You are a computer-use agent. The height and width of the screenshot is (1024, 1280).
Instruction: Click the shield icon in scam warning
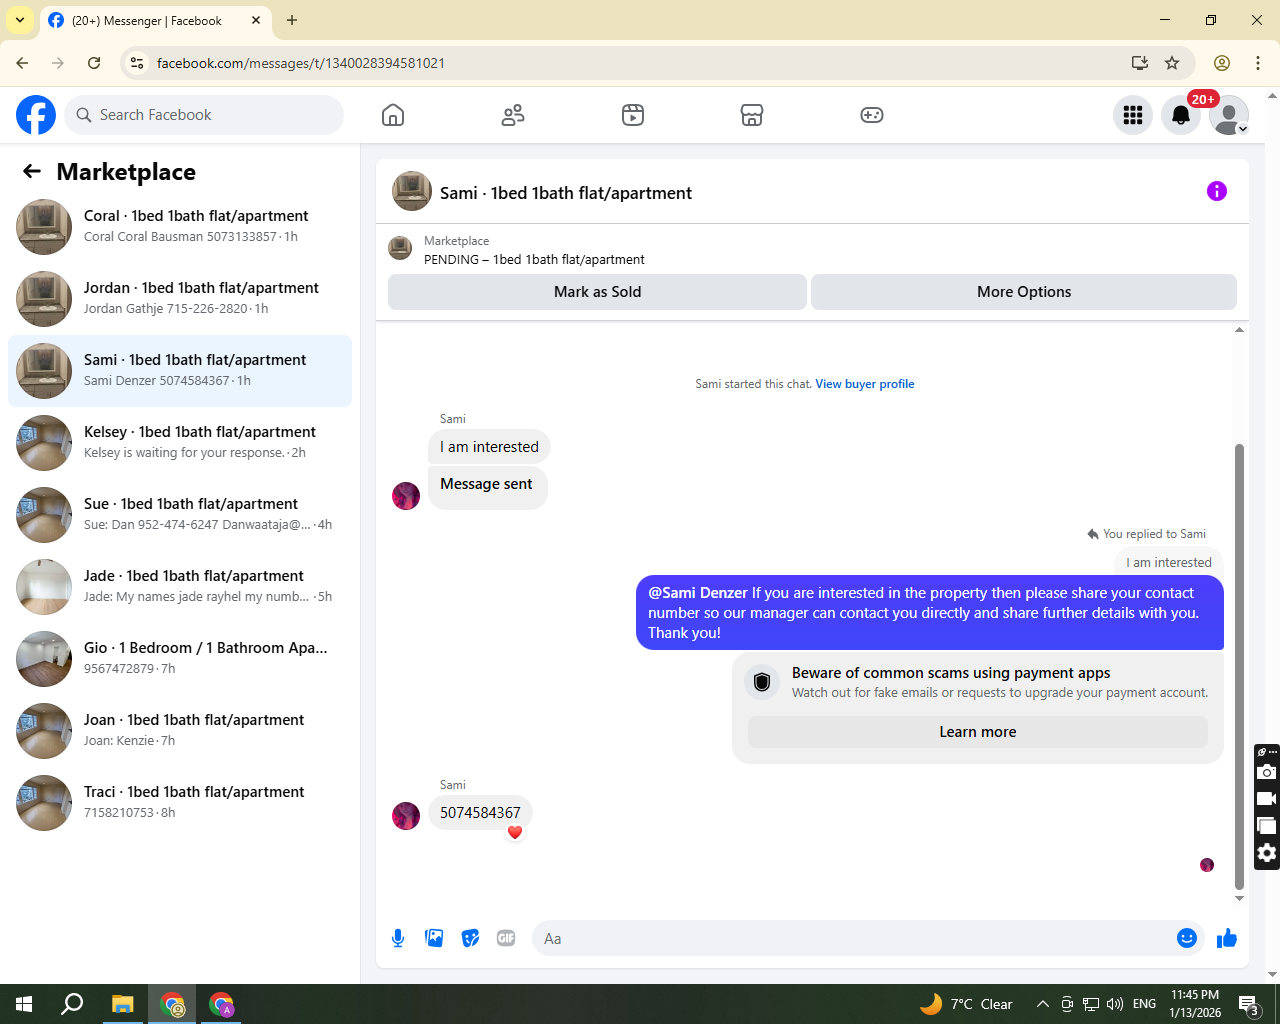762,682
